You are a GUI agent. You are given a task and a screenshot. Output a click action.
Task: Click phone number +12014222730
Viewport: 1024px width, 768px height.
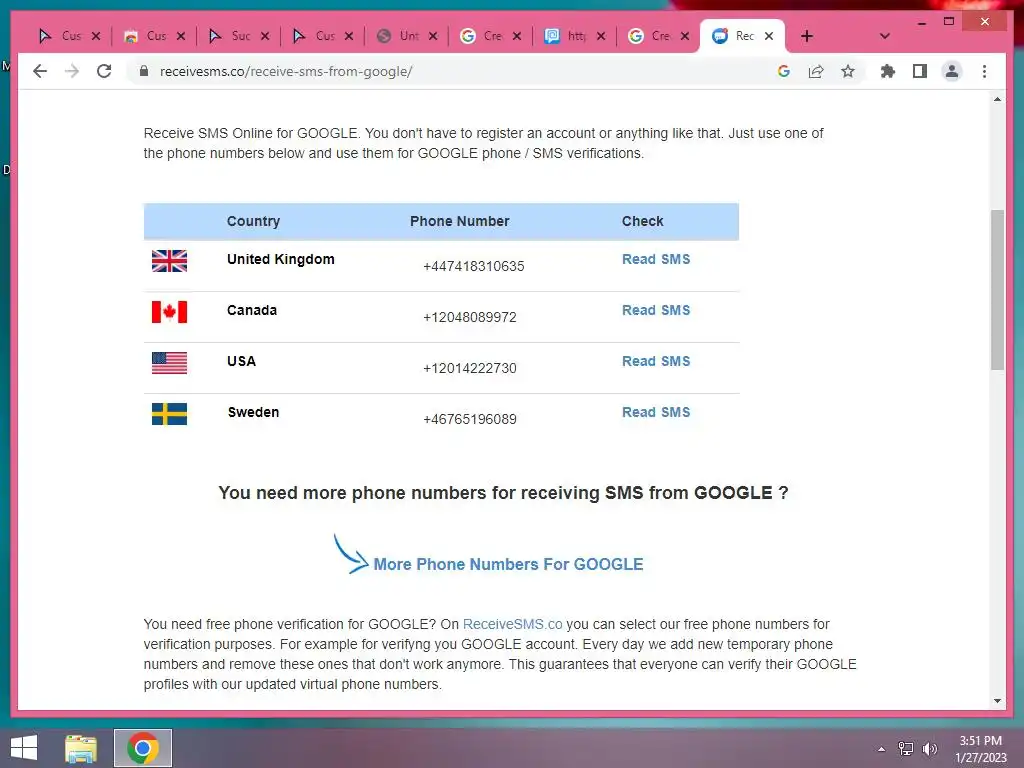pos(470,368)
